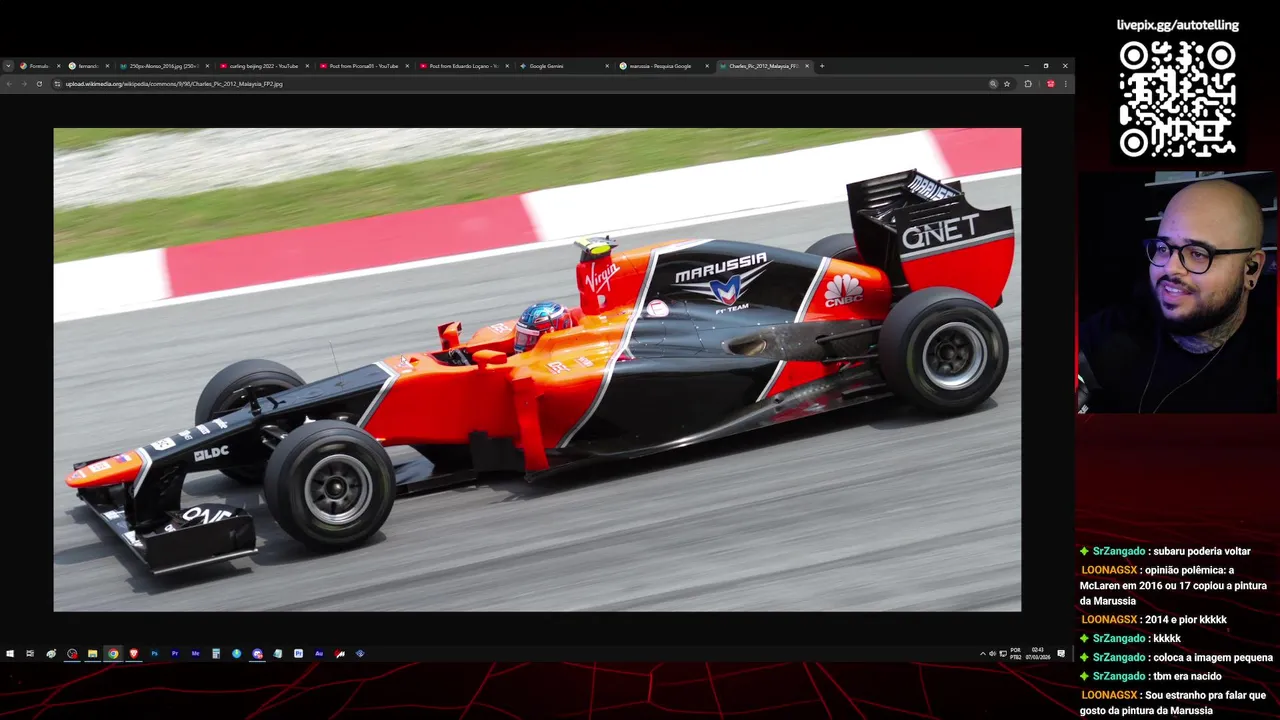
Task: Switch to the Google Gemini tab
Action: tap(564, 66)
